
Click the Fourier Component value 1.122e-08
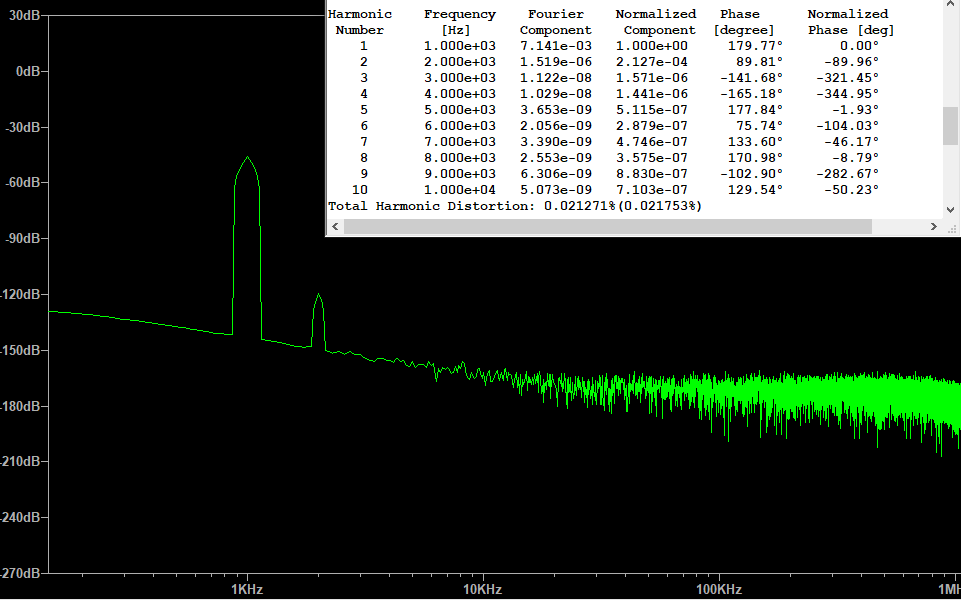pos(556,78)
